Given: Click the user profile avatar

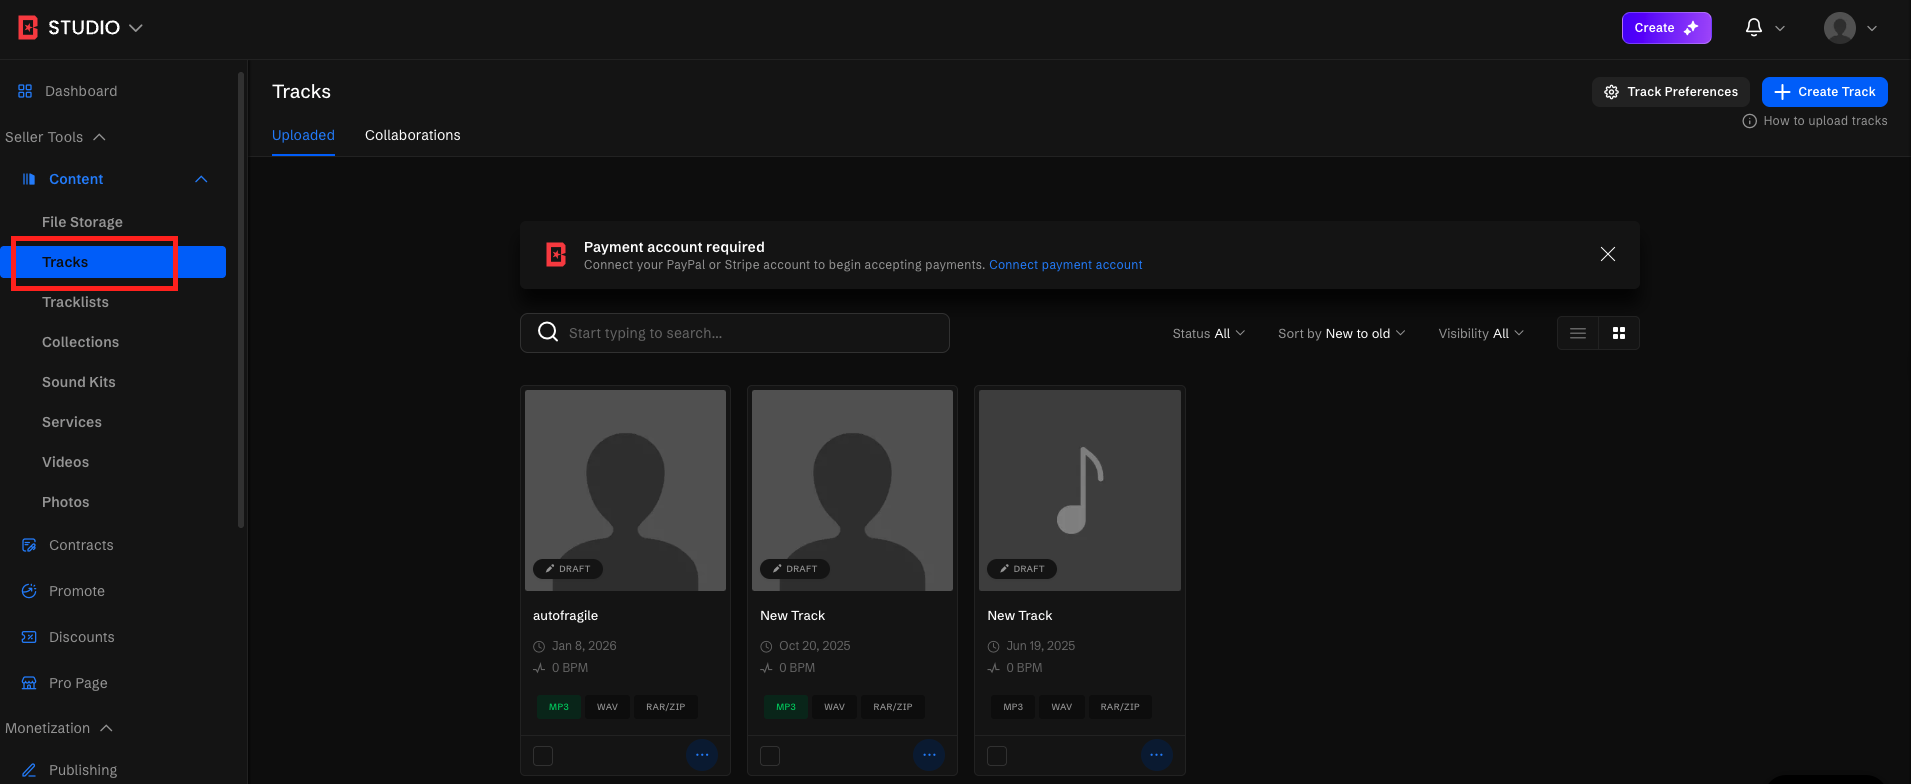Looking at the screenshot, I should (1839, 28).
